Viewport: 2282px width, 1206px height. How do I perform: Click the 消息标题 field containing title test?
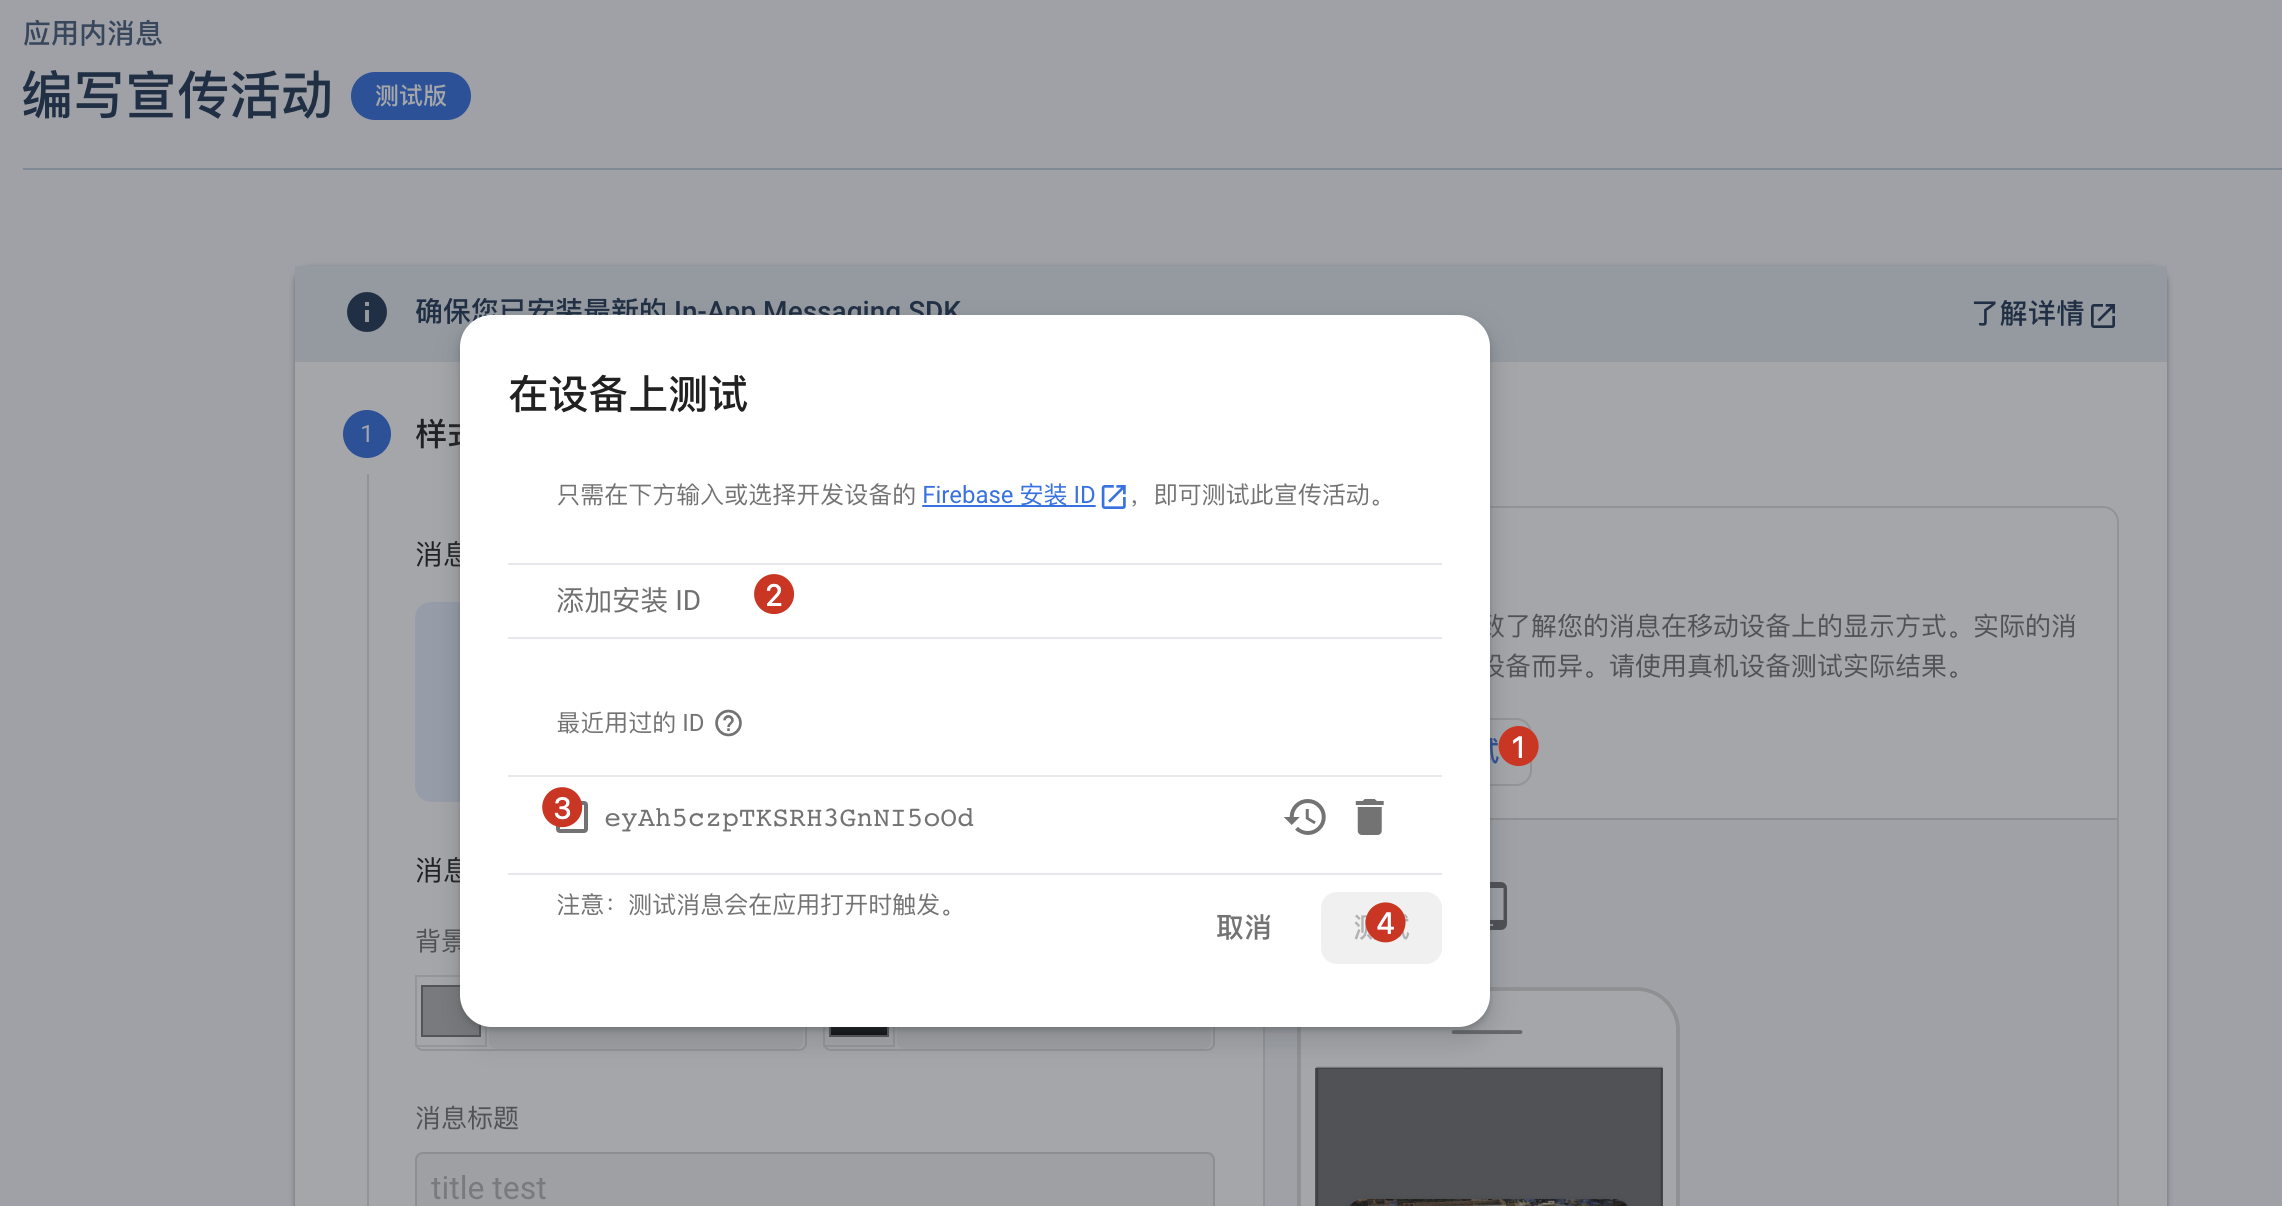click(x=814, y=1186)
